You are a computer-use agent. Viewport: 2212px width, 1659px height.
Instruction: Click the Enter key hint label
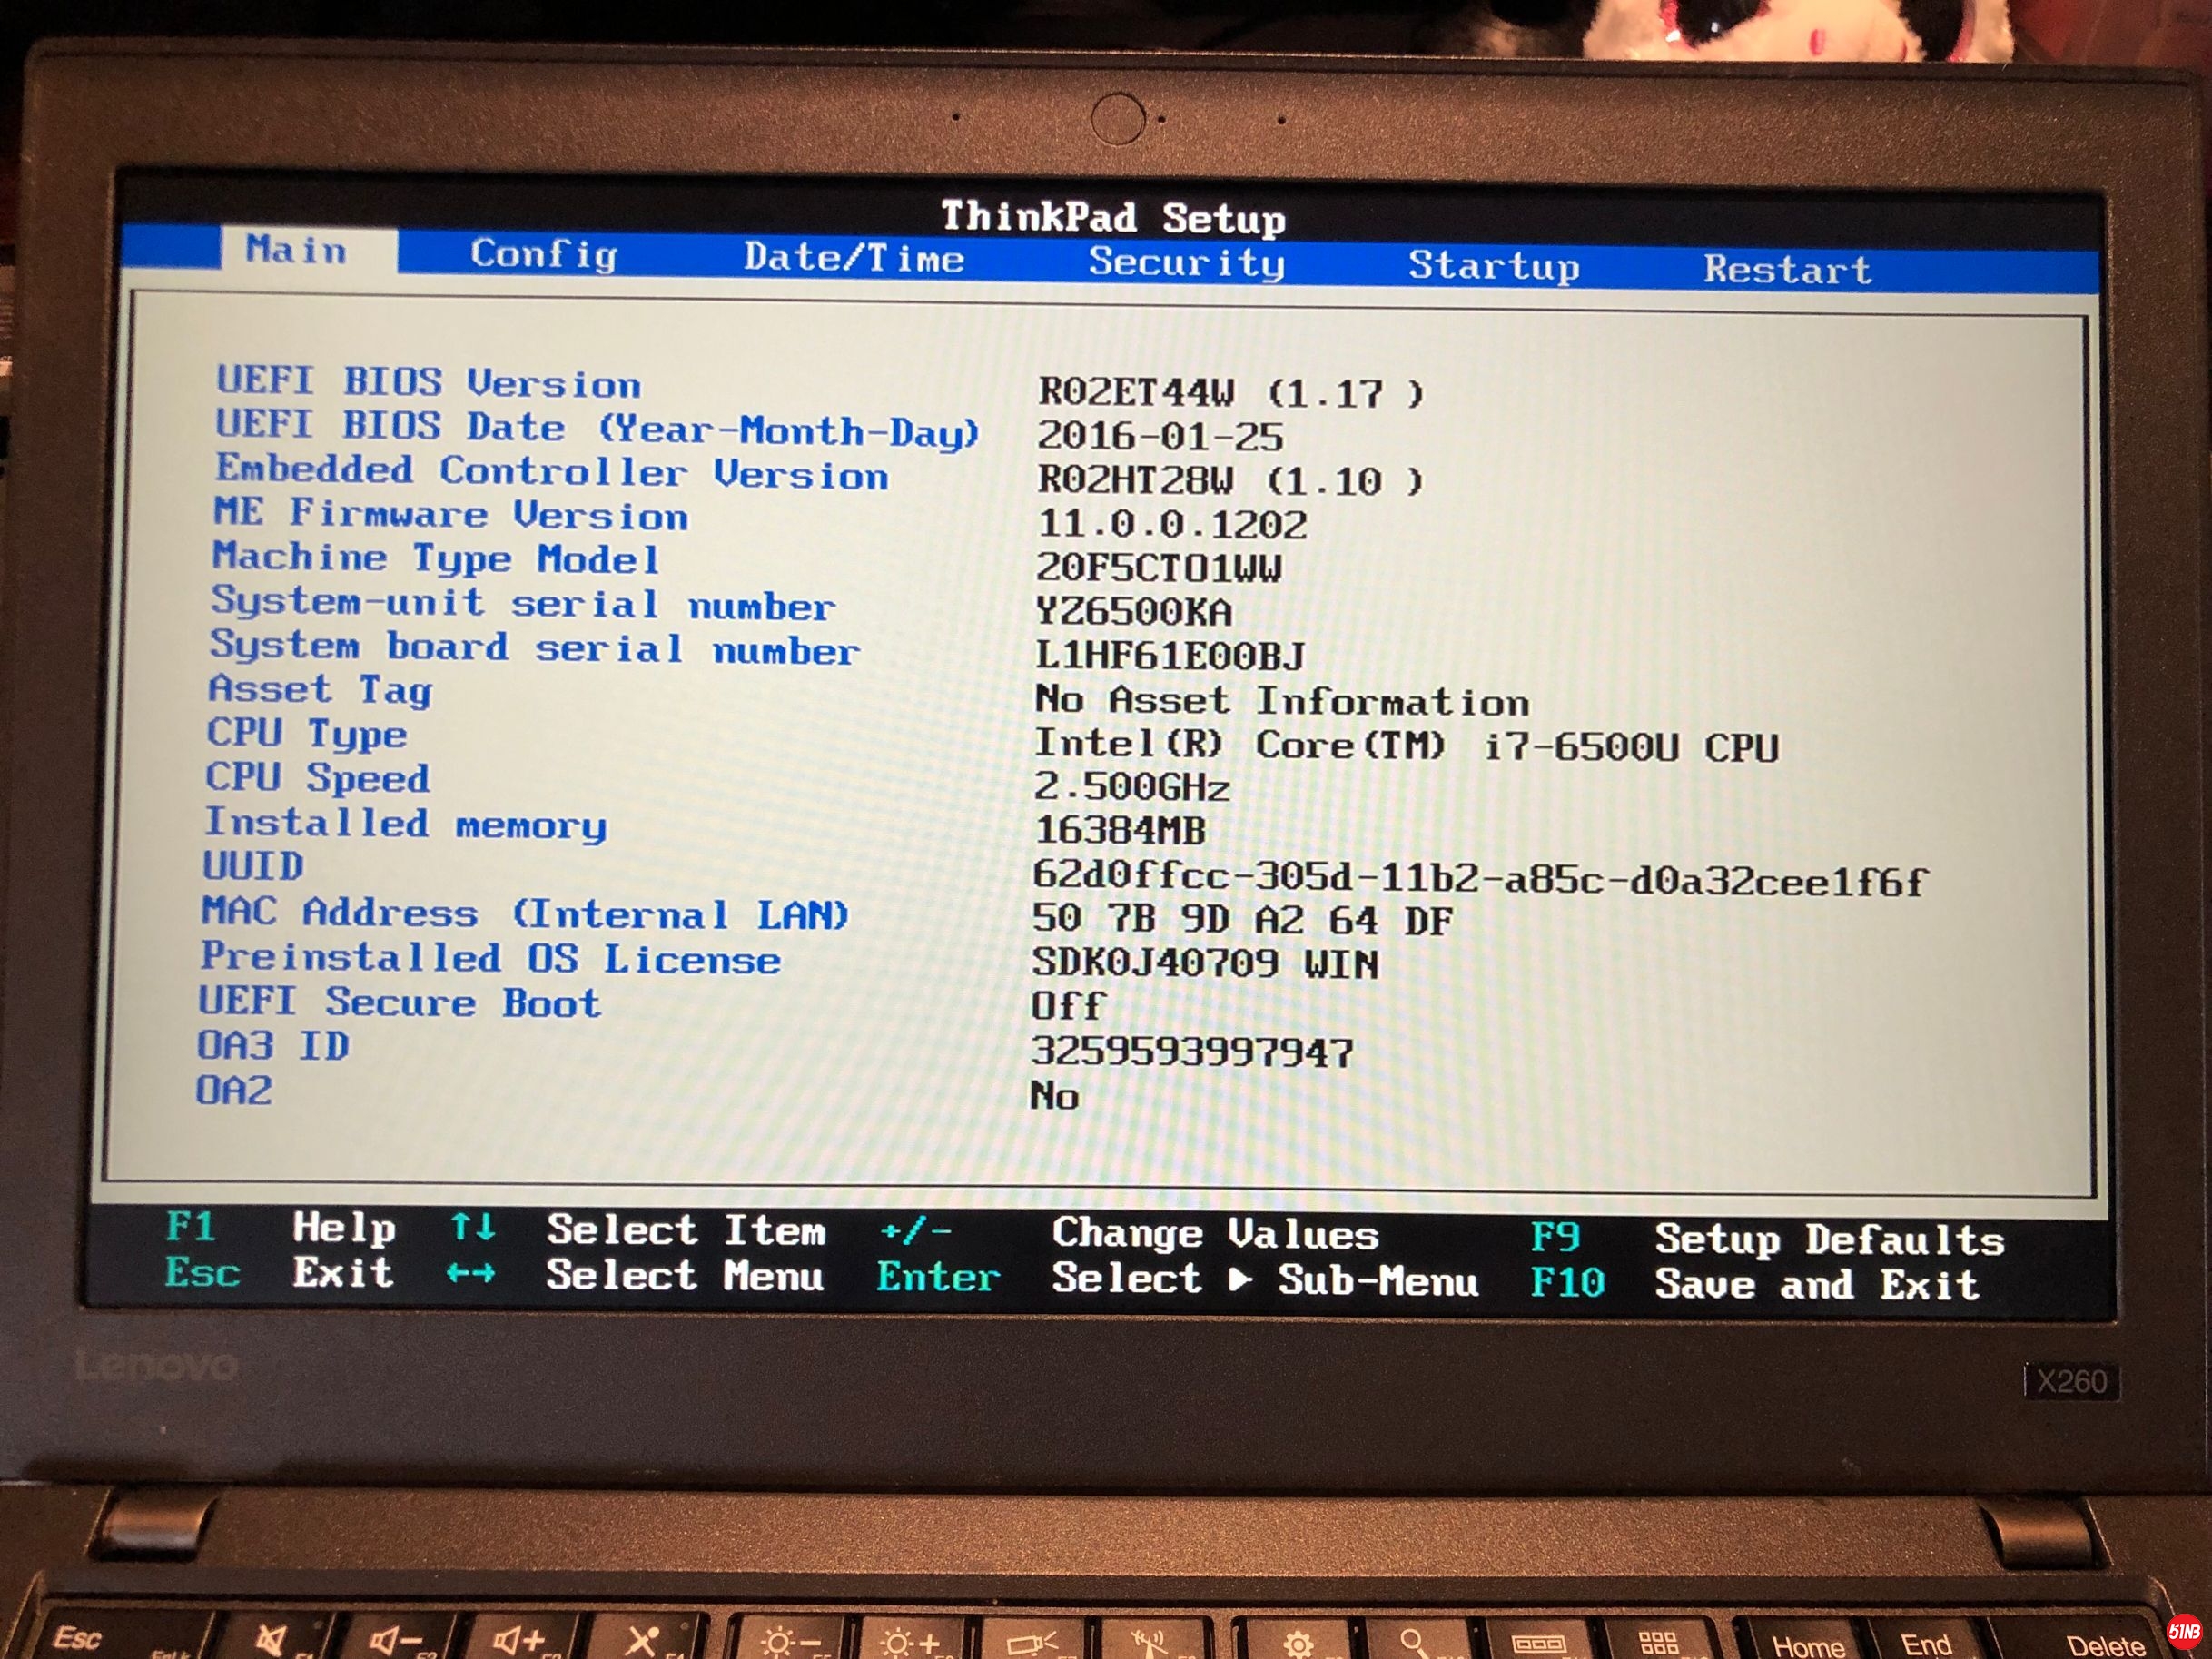tap(937, 1277)
